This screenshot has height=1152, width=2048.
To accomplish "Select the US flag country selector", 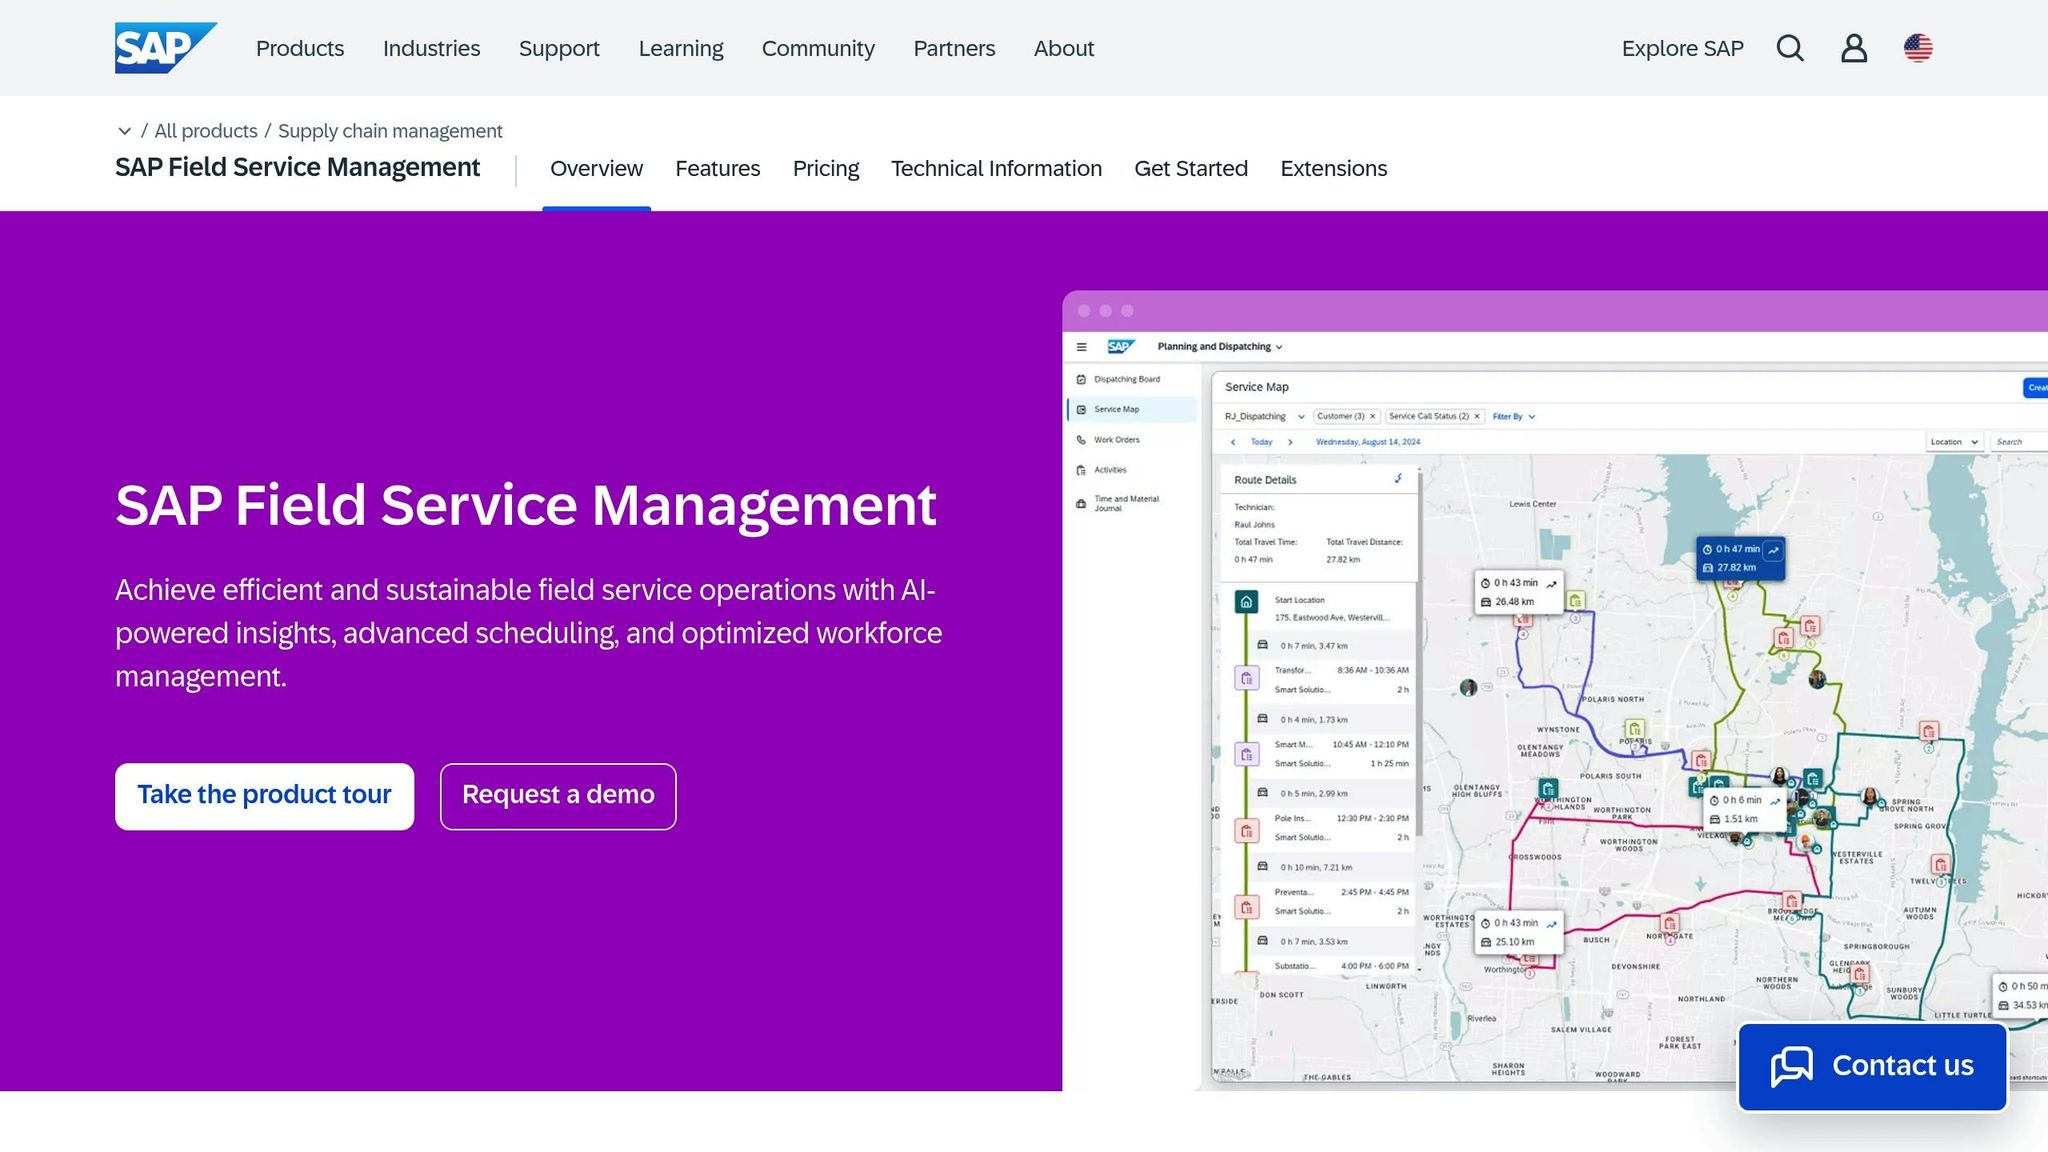I will (1918, 48).
